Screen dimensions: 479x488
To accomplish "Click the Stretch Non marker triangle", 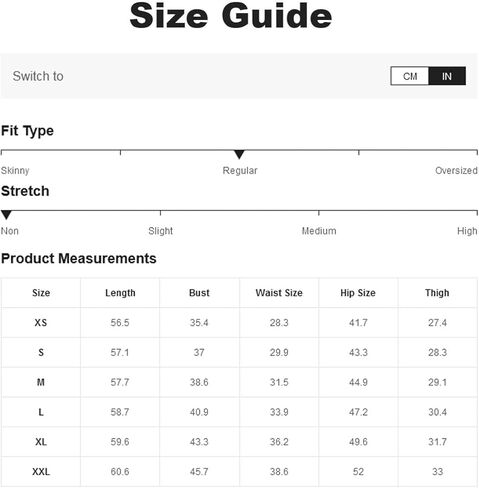I will coord(6,215).
